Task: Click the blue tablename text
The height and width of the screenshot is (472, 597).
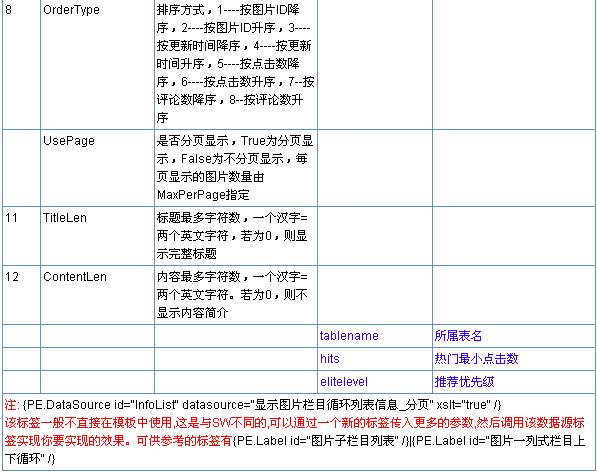Action: [349, 336]
